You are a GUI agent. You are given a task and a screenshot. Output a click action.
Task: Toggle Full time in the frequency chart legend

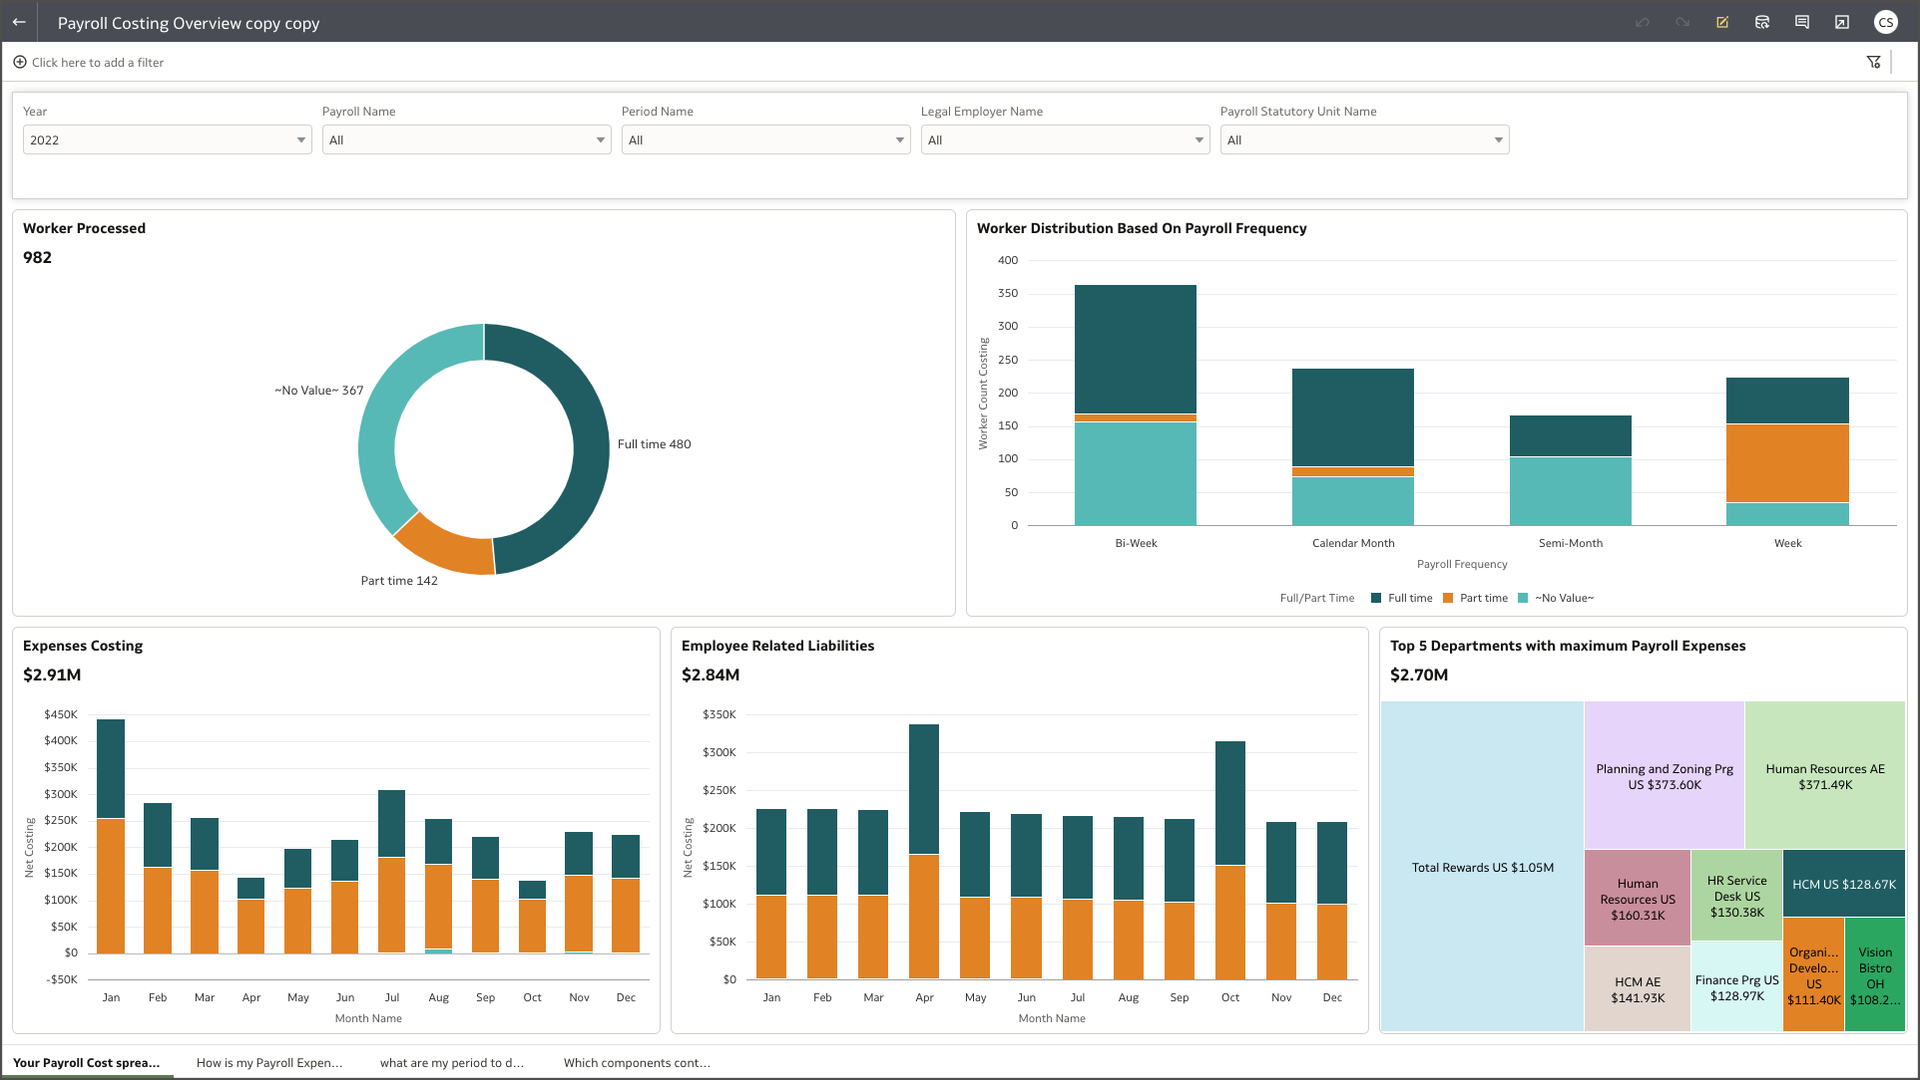point(1409,597)
